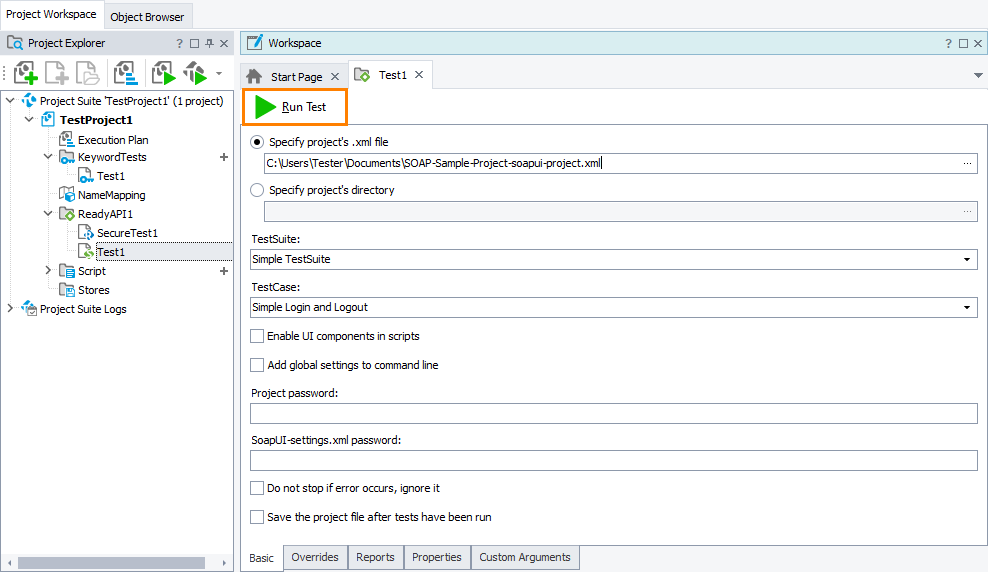The height and width of the screenshot is (572, 988).
Task: Click the Add Project toolbar icon
Action: point(25,73)
